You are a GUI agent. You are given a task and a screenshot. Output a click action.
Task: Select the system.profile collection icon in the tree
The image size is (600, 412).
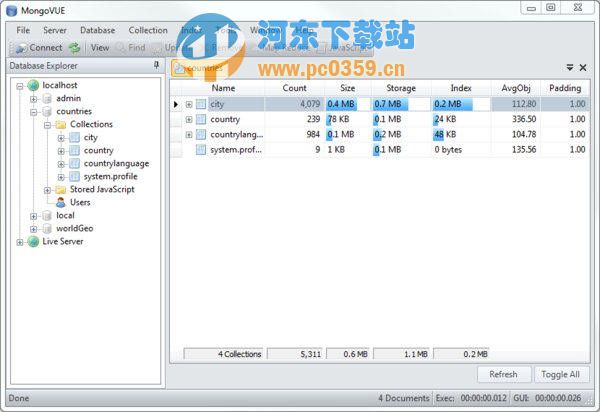coord(74,177)
